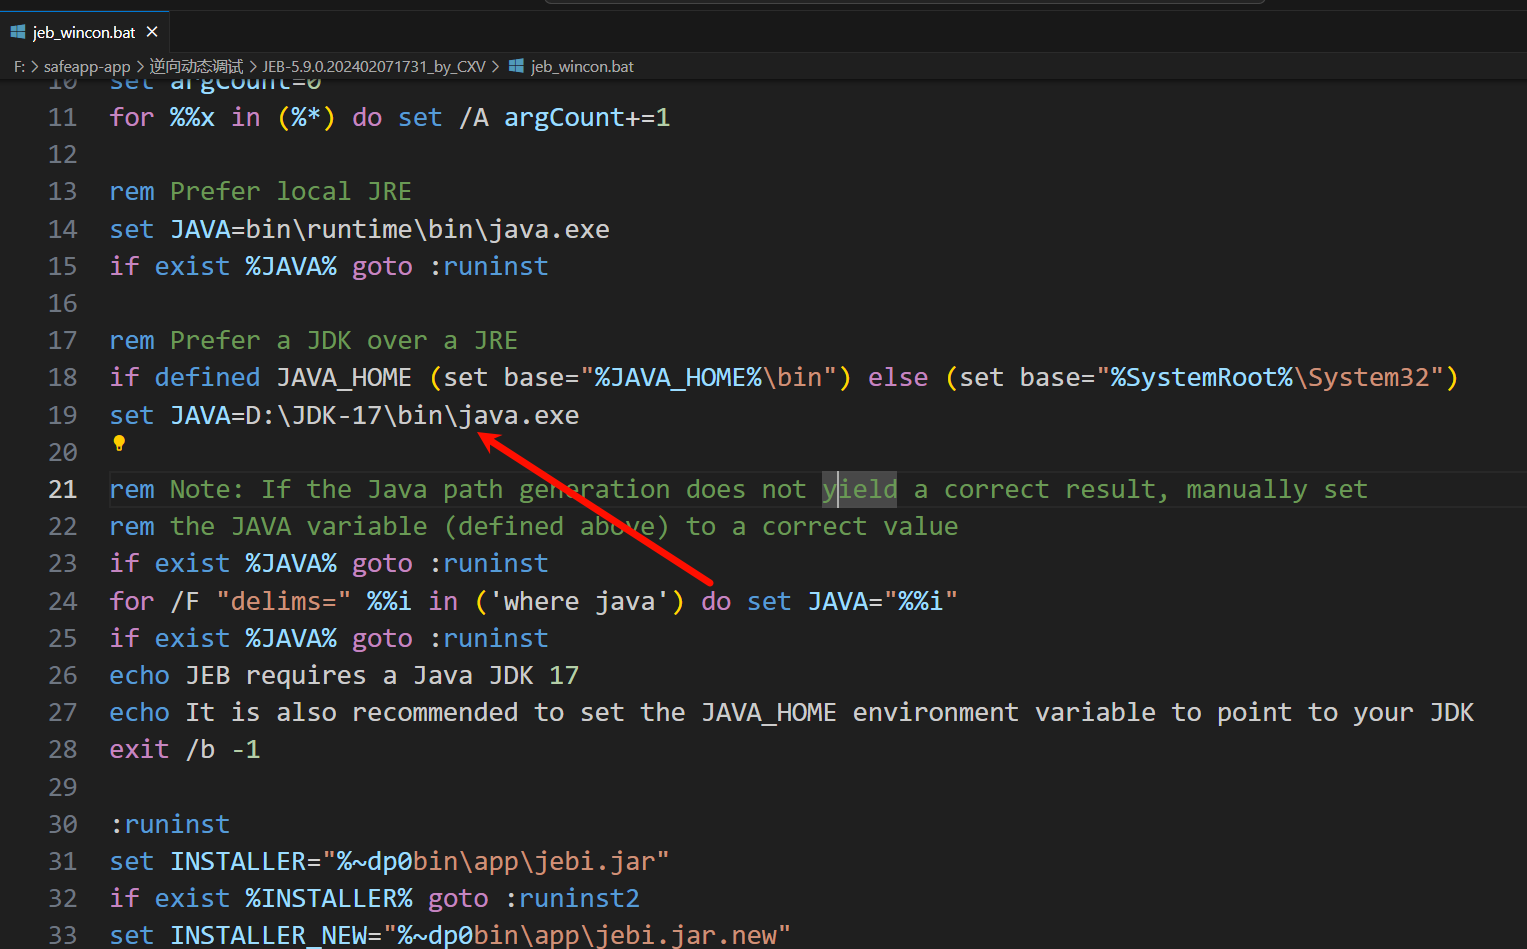Click the batch file icon on the jeb_wincon.bat tab
The image size is (1527, 949).
coord(17,31)
